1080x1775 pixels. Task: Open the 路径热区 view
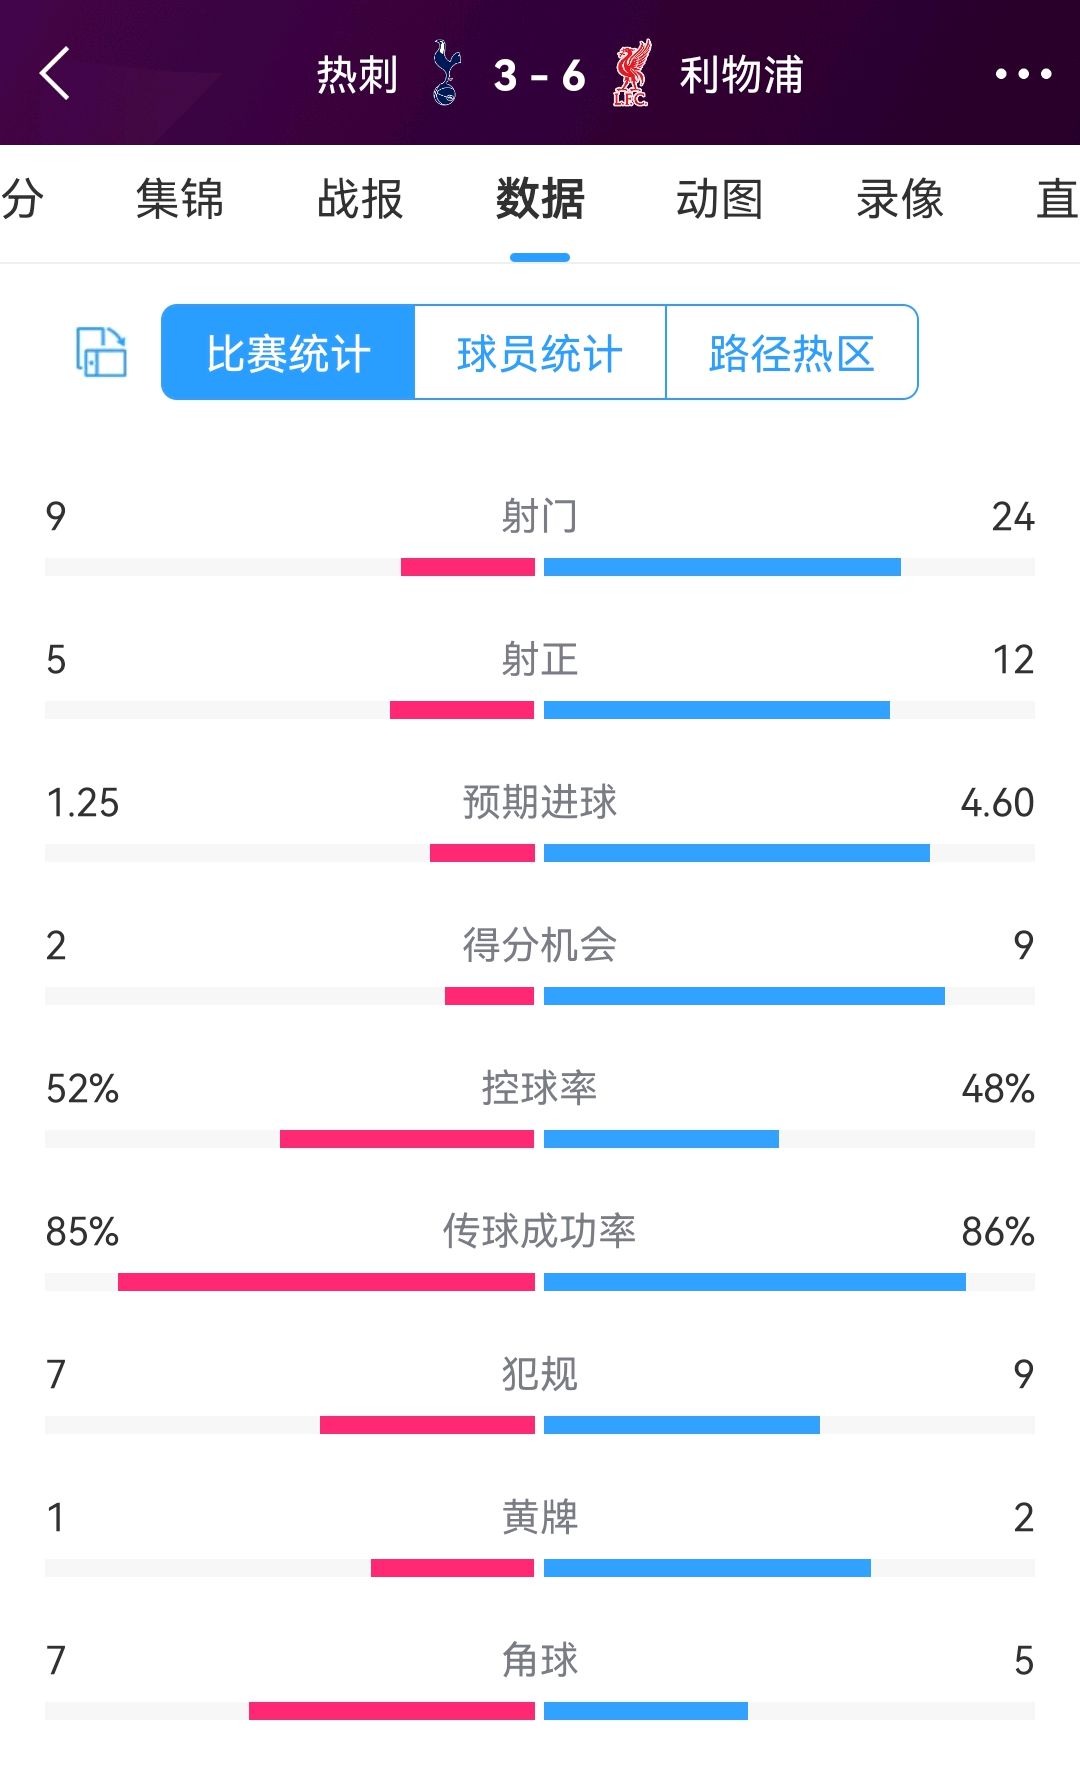(790, 352)
